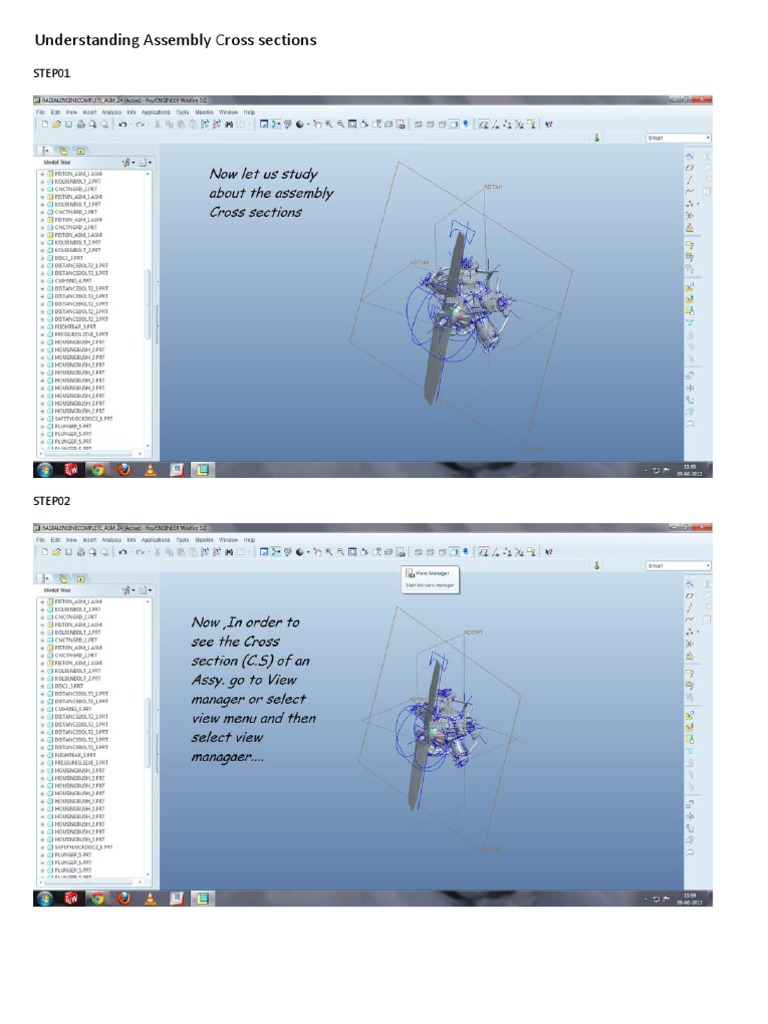Click the Open folder icon in STEP02 screenshot
Viewport: 768px width, 1024px height.
(57, 552)
